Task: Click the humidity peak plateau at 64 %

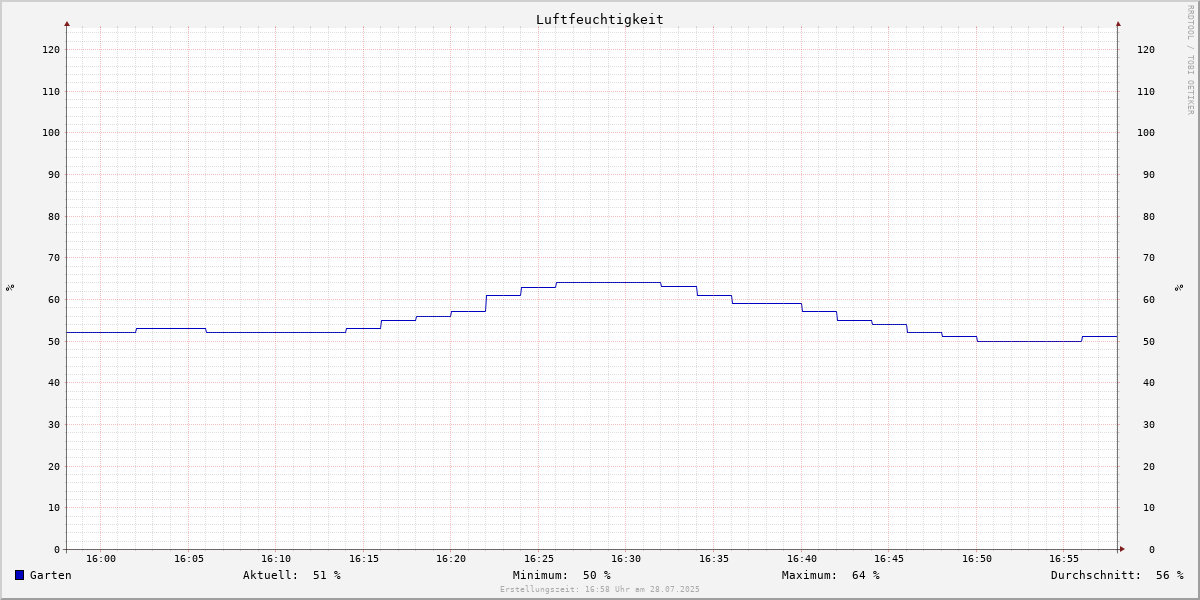Action: (609, 282)
